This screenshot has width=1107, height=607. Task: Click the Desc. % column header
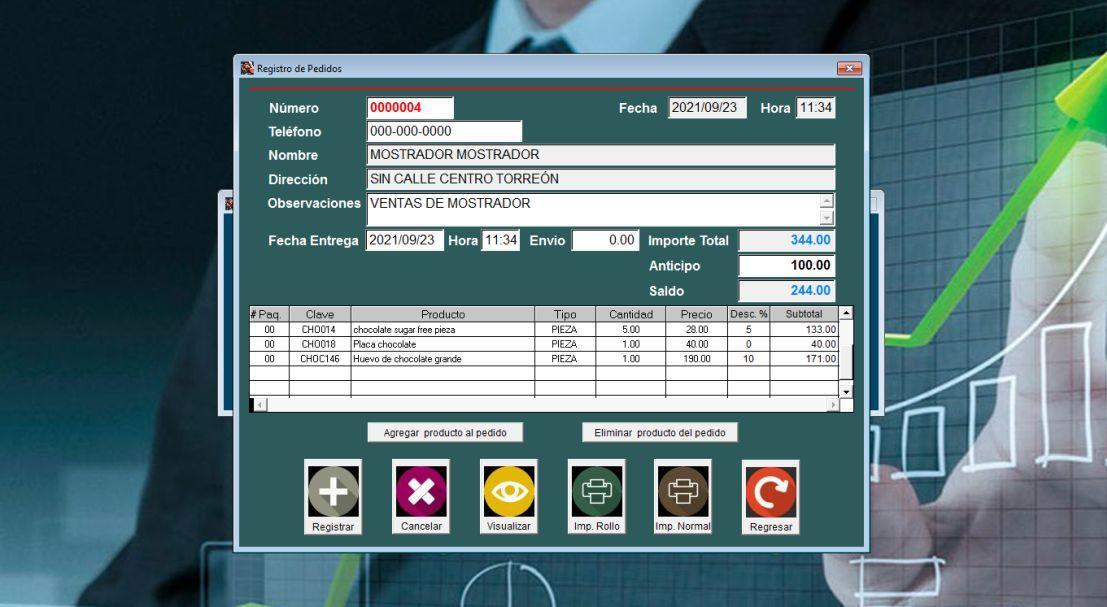748,314
